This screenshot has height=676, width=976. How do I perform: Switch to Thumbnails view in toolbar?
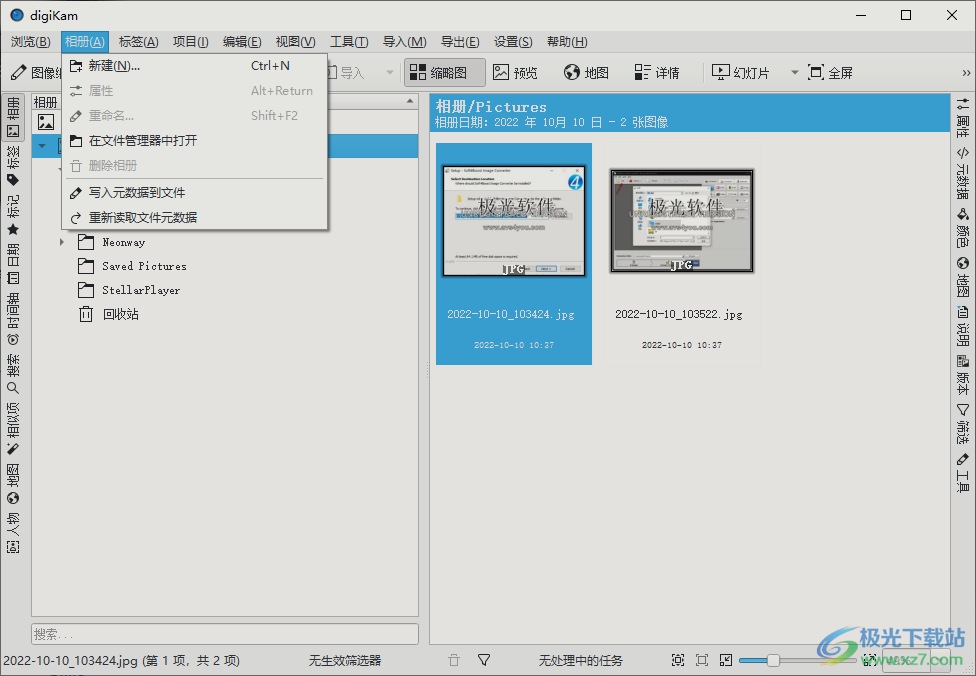pos(444,72)
